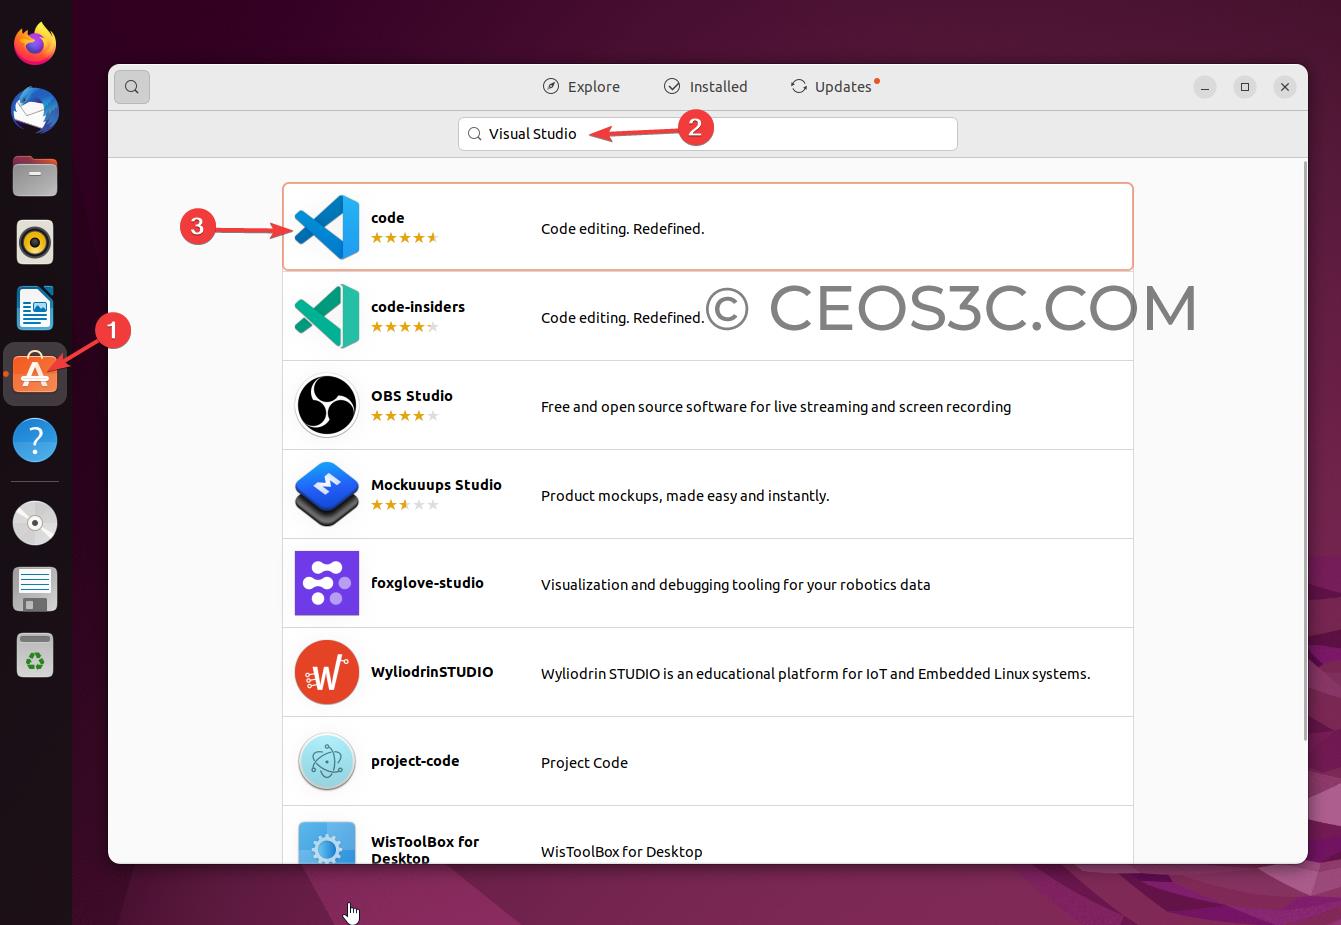The image size is (1341, 925).
Task: Click 'Product mockups, made easy and instantly.' text
Action: coord(685,496)
